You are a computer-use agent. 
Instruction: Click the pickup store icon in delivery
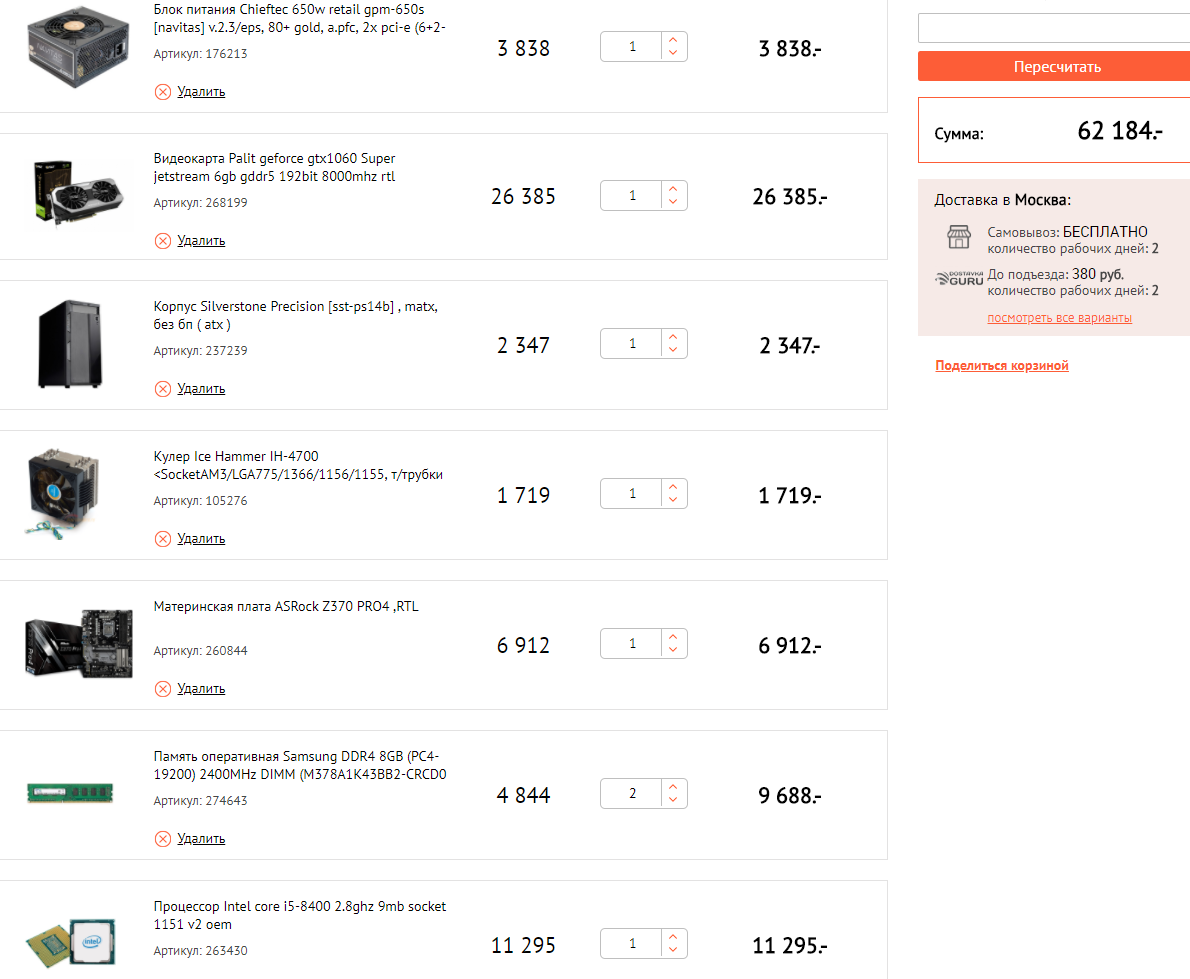[x=959, y=237]
